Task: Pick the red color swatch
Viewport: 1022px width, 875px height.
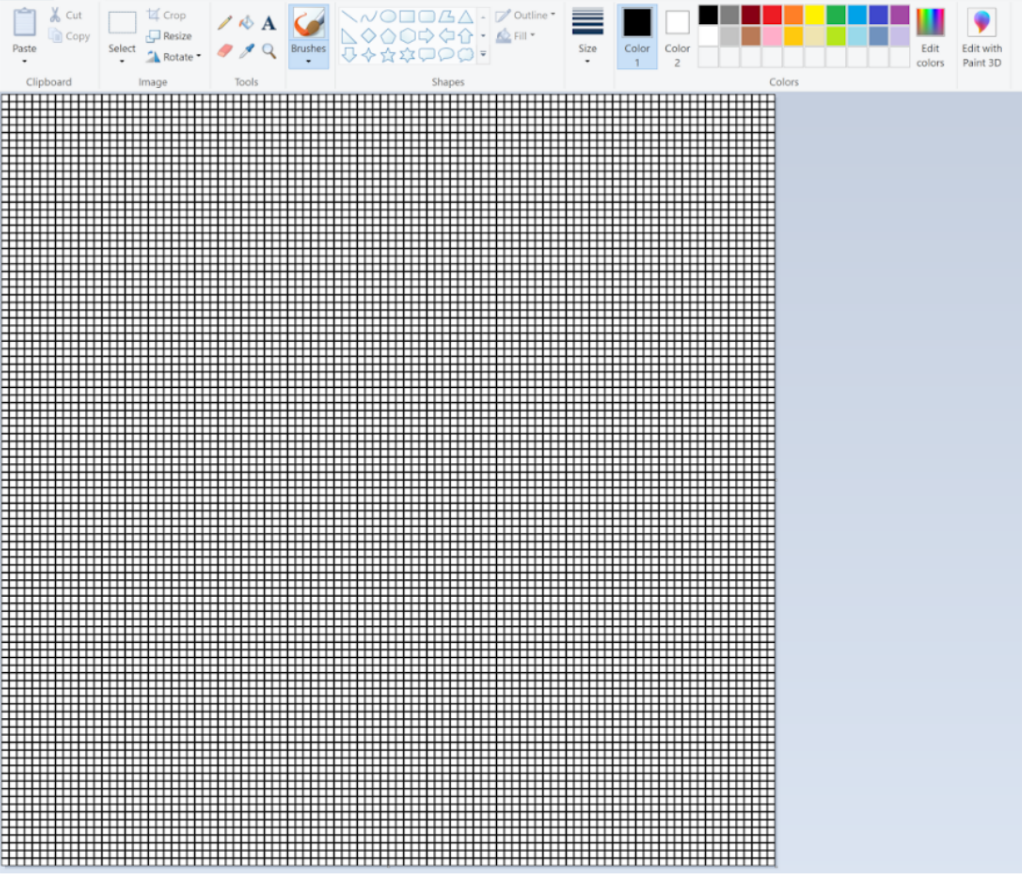Action: [x=772, y=14]
